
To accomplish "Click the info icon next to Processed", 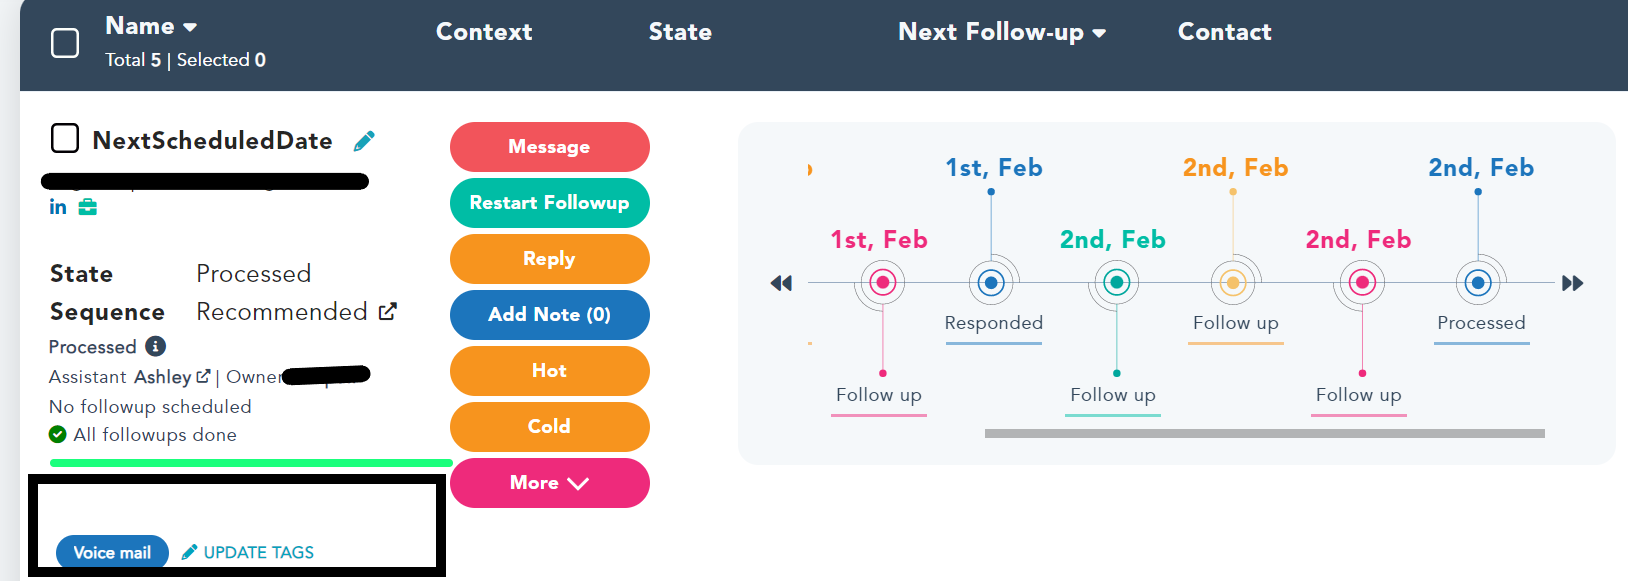I will [x=155, y=346].
